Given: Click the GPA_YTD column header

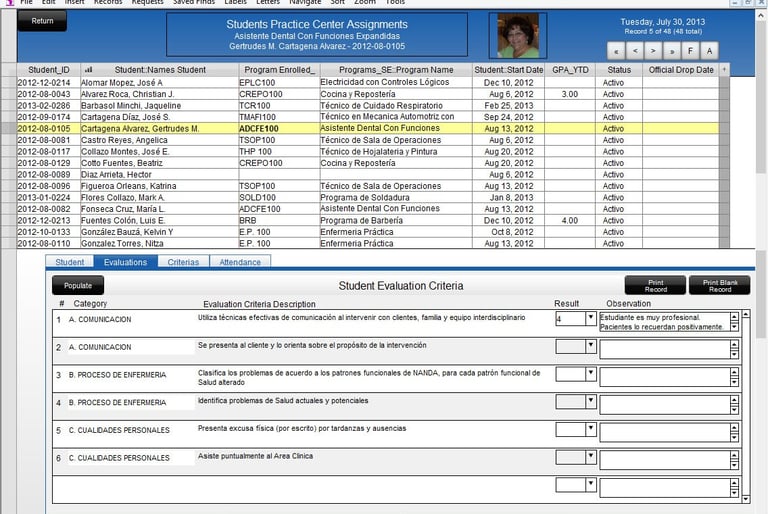Looking at the screenshot, I should click(x=570, y=70).
